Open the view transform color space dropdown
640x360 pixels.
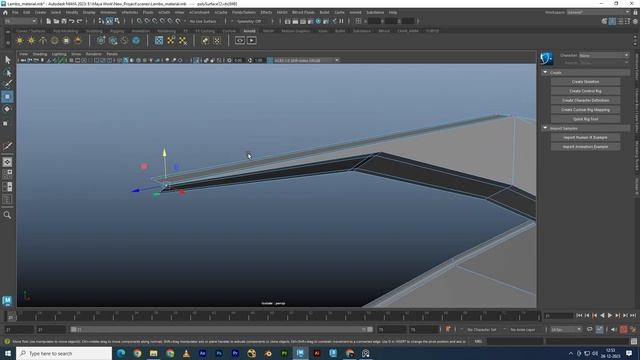[306, 60]
